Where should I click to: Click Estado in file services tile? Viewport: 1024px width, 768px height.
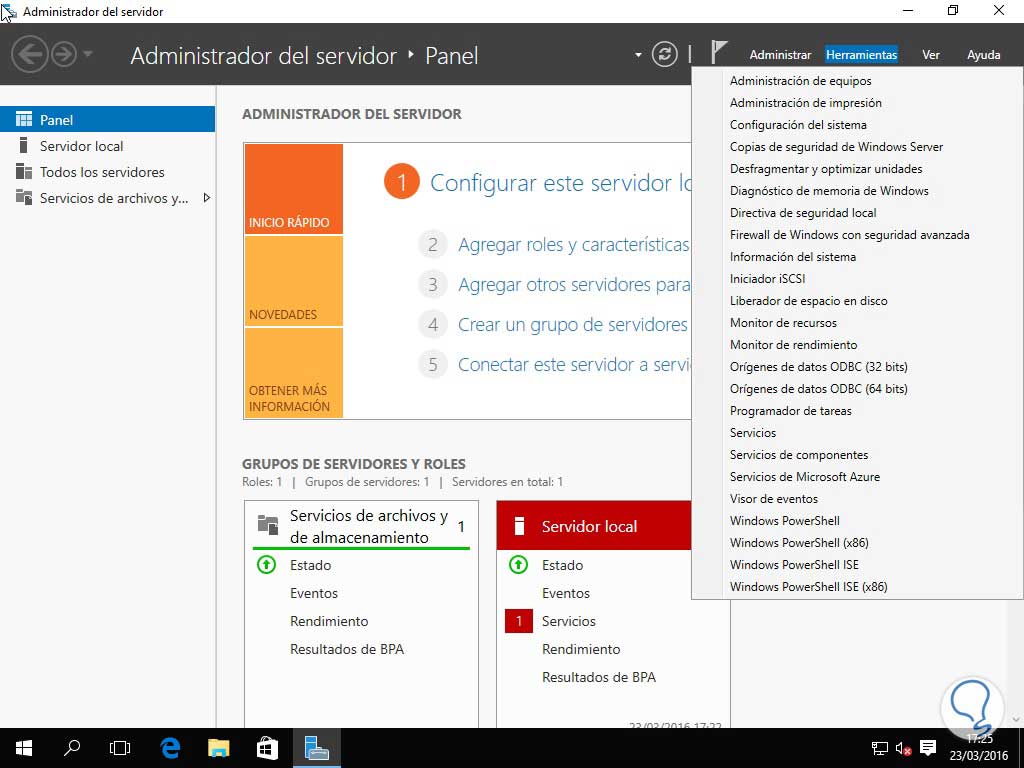pos(310,565)
